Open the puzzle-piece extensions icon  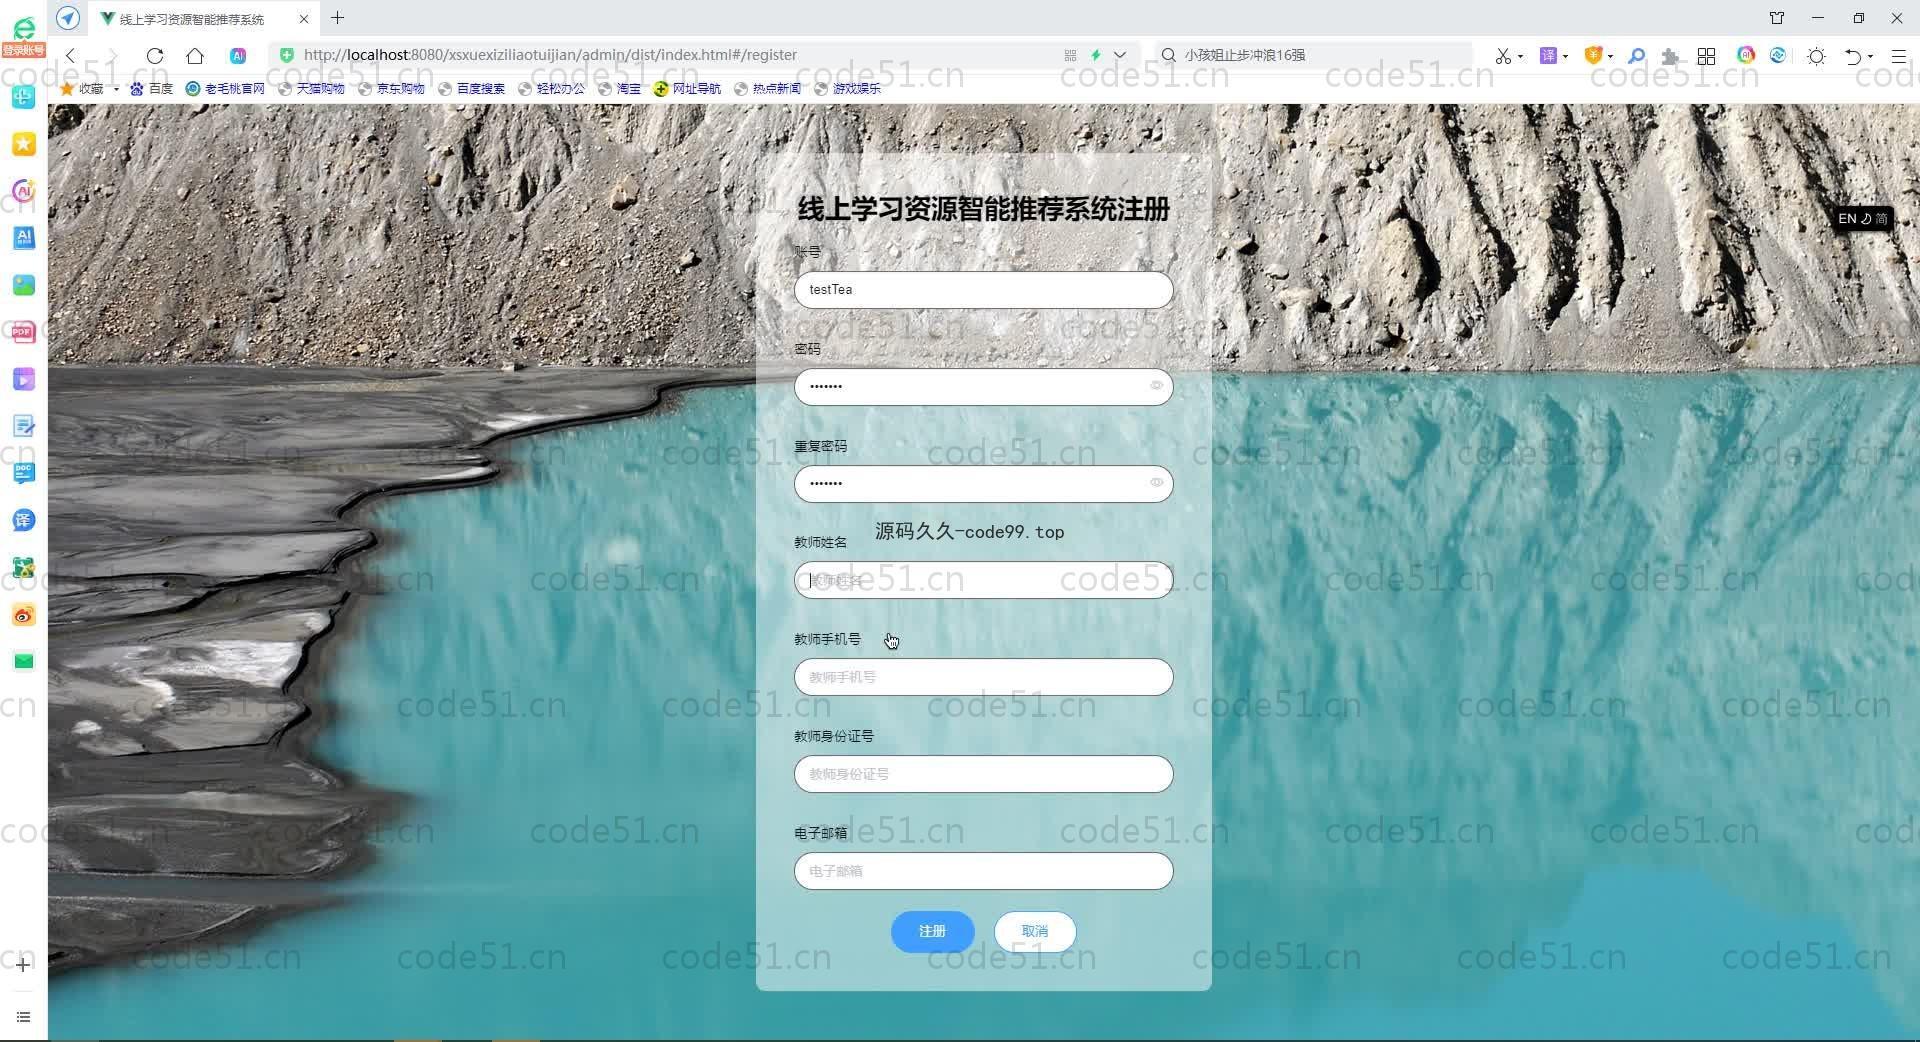click(1670, 56)
